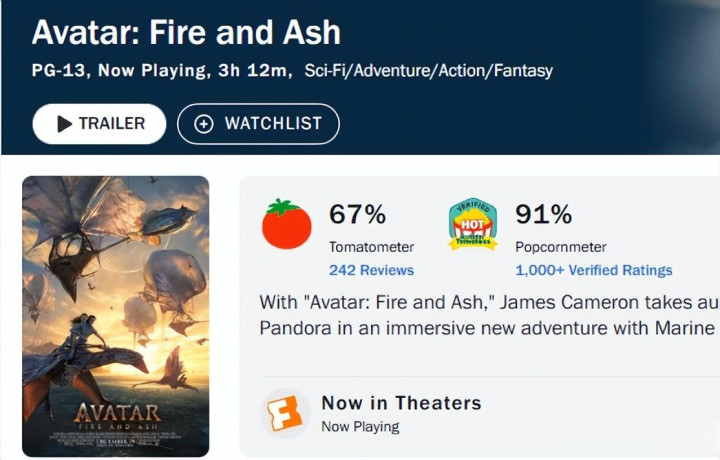Open the 242 Reviews link
The image size is (720, 460).
point(371,270)
